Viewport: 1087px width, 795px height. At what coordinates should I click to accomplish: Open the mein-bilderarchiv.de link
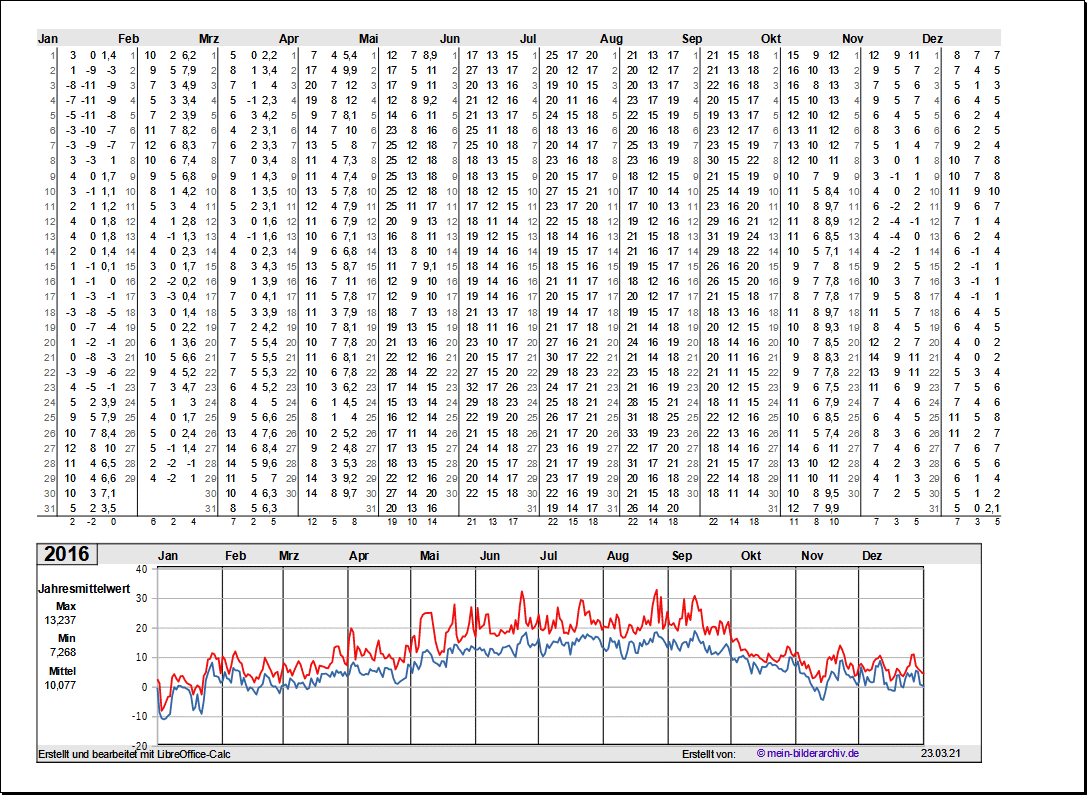pos(808,753)
